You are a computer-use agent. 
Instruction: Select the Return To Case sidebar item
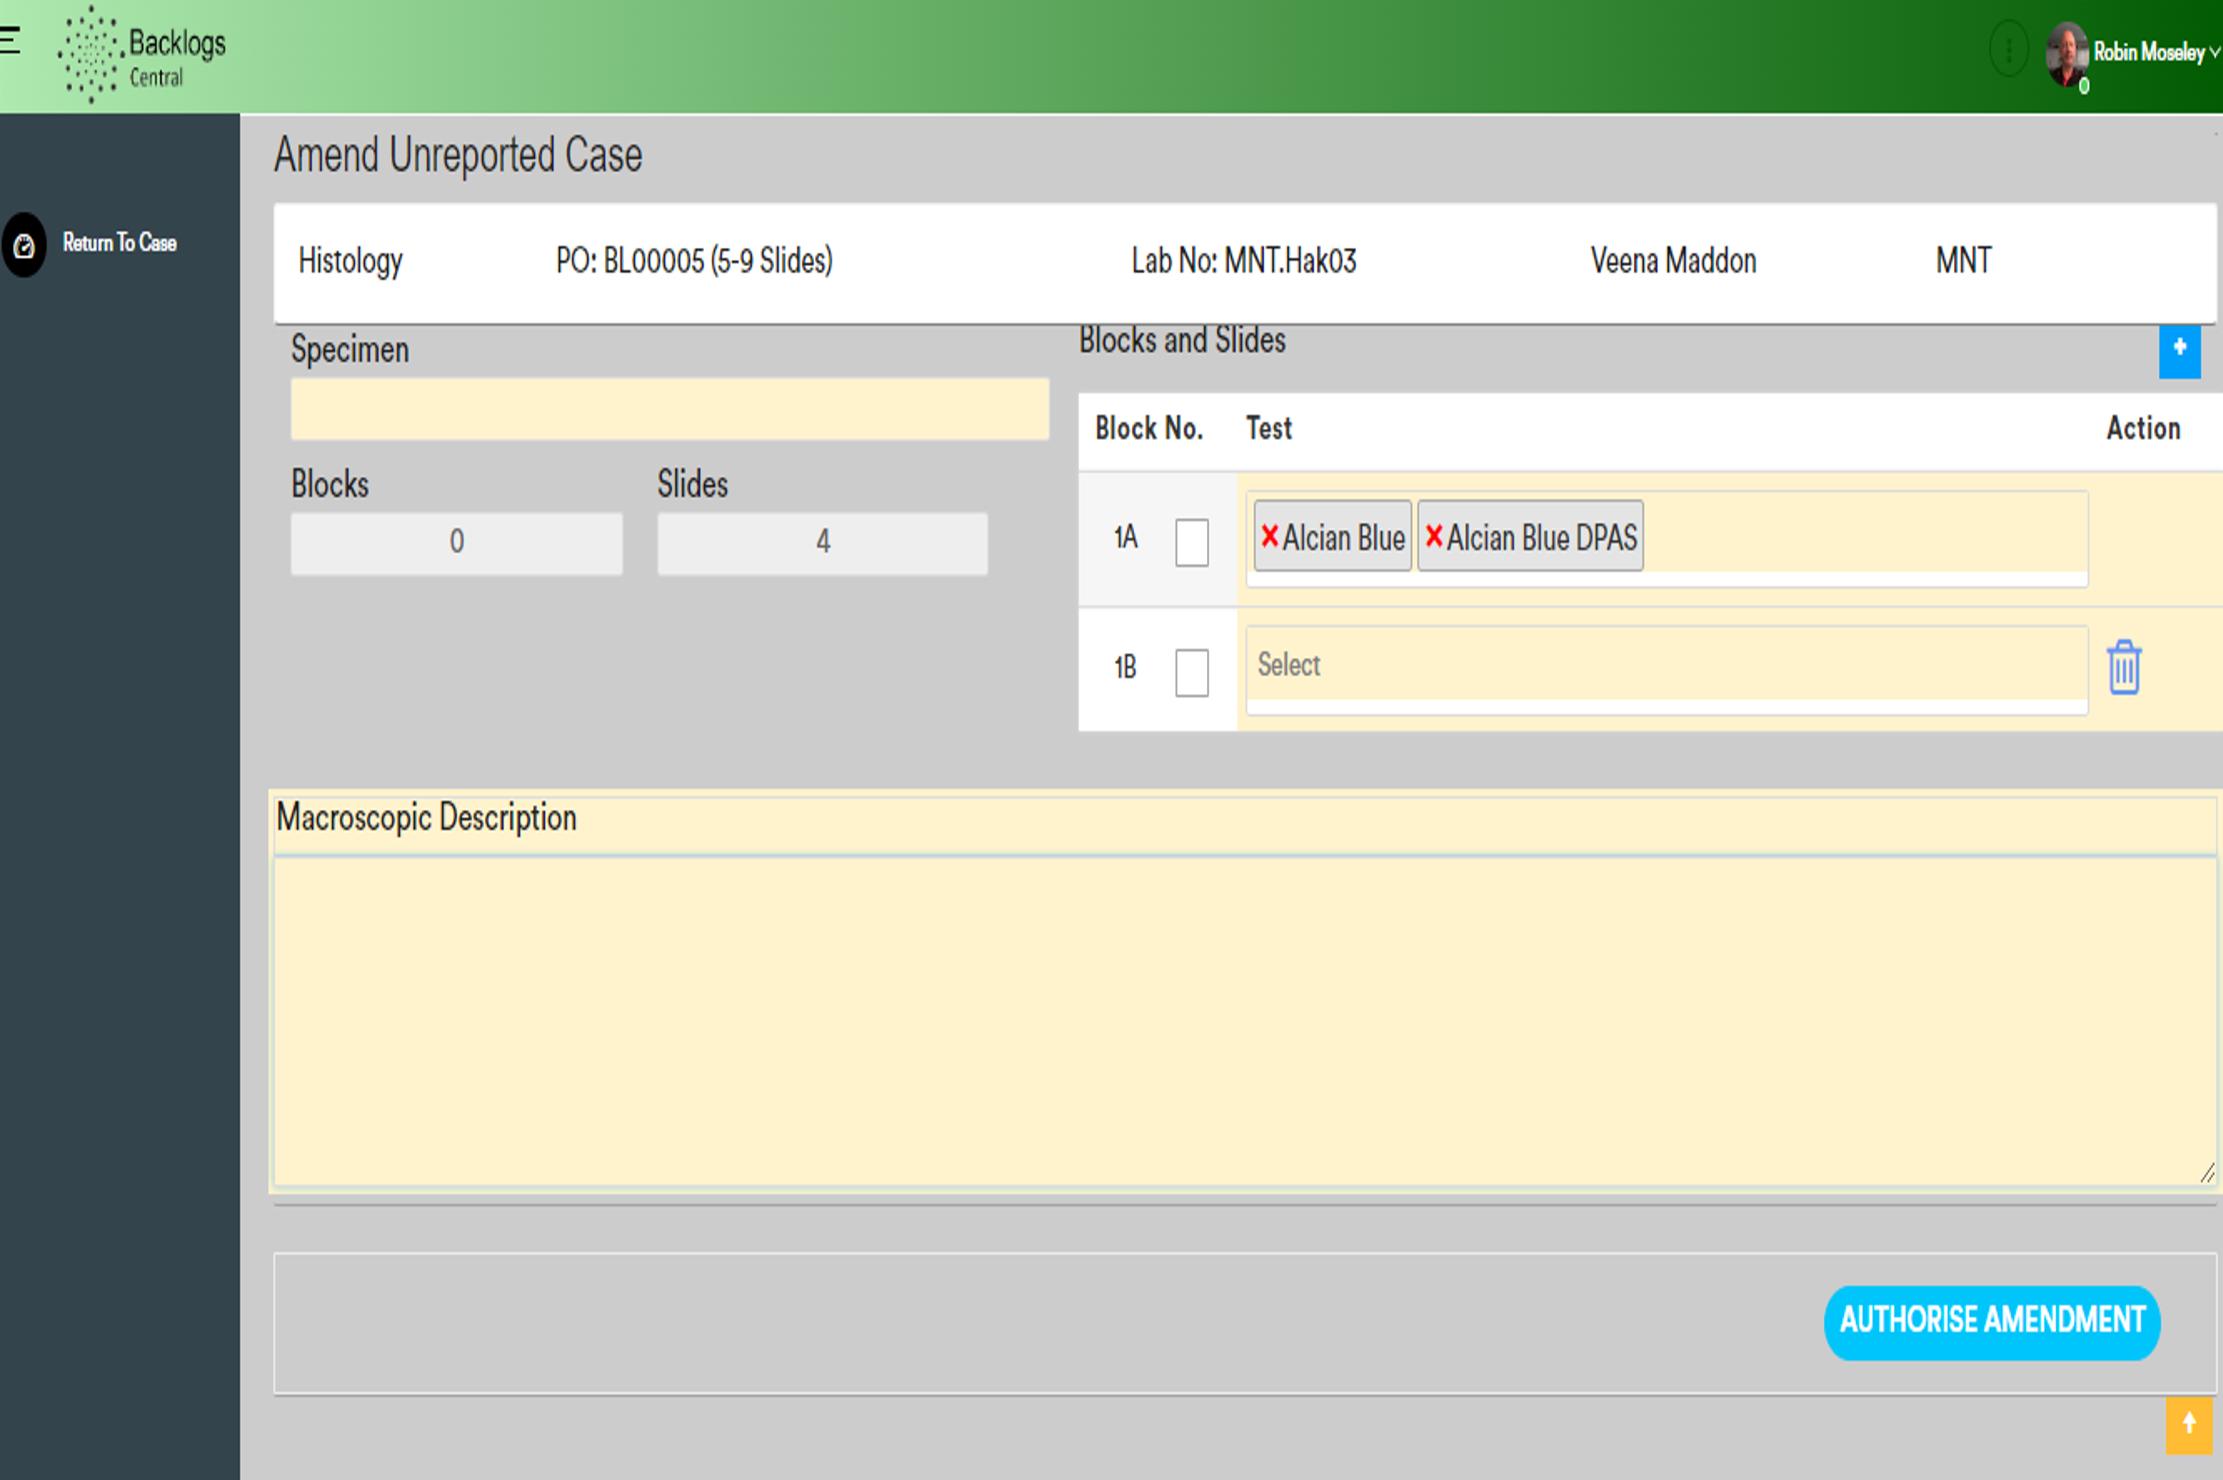[x=119, y=243]
